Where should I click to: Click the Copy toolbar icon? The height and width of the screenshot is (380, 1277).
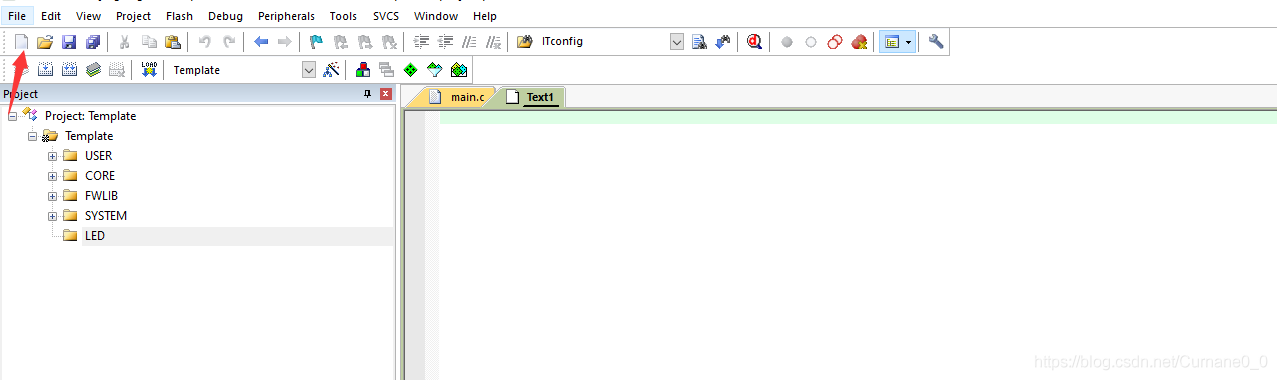click(x=149, y=42)
